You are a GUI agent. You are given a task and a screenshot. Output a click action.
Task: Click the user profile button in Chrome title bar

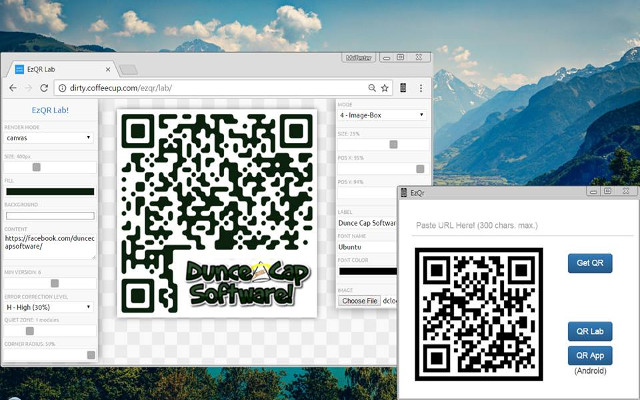pos(359,58)
